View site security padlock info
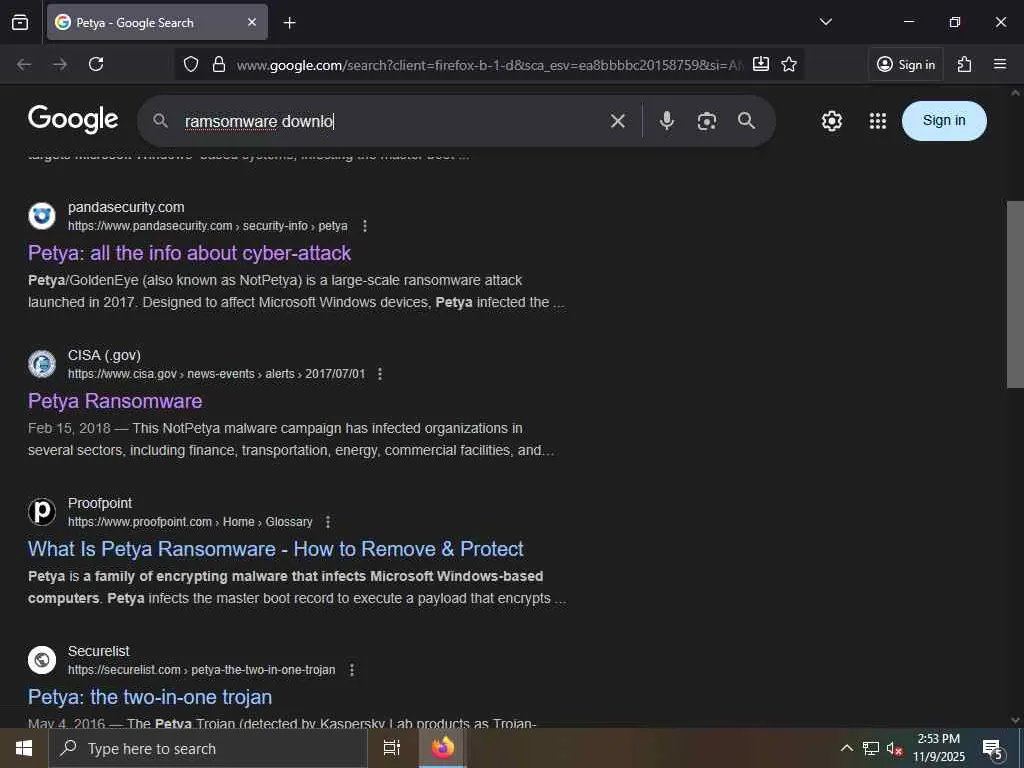1024x768 pixels. pyautogui.click(x=219, y=64)
